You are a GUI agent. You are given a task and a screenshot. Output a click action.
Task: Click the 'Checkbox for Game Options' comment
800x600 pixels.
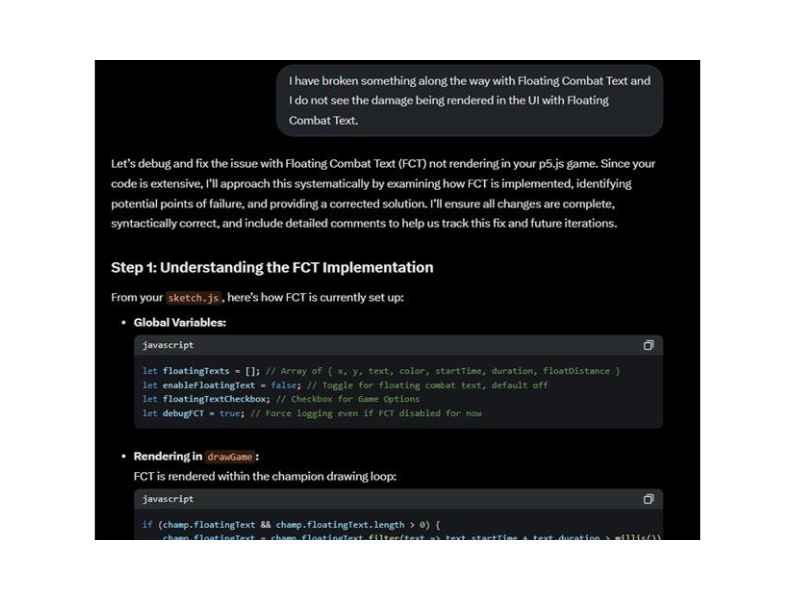tap(347, 399)
